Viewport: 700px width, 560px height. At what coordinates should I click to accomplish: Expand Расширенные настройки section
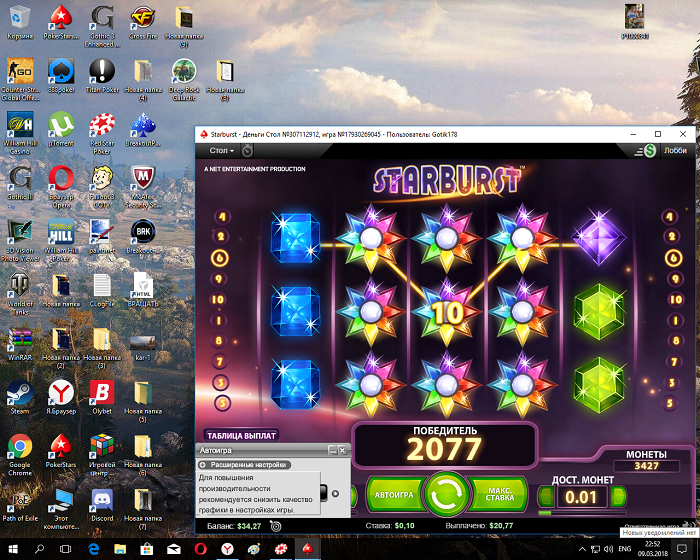[x=244, y=465]
